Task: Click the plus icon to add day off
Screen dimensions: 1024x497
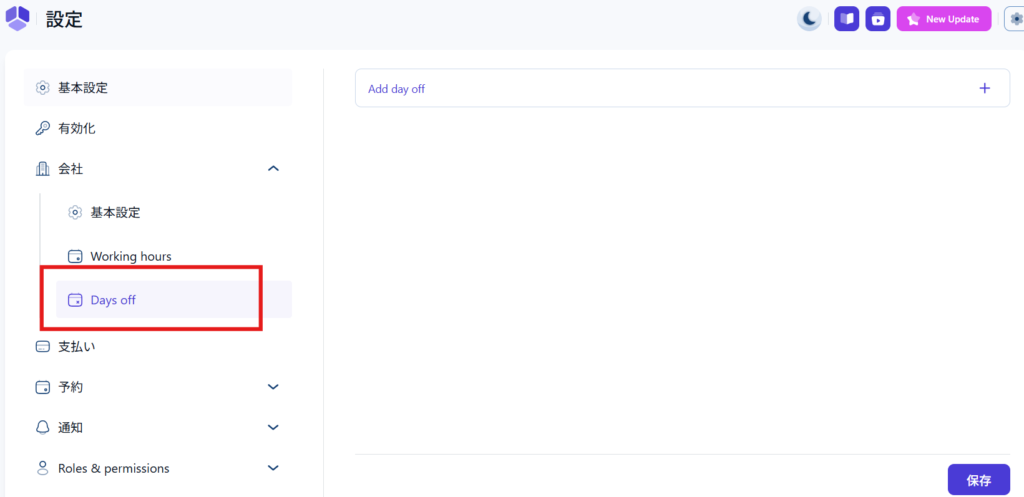Action: (984, 88)
